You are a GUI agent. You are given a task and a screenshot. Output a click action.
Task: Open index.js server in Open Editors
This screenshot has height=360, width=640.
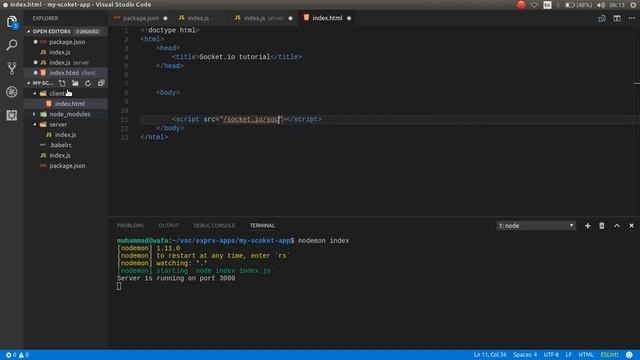(x=69, y=63)
